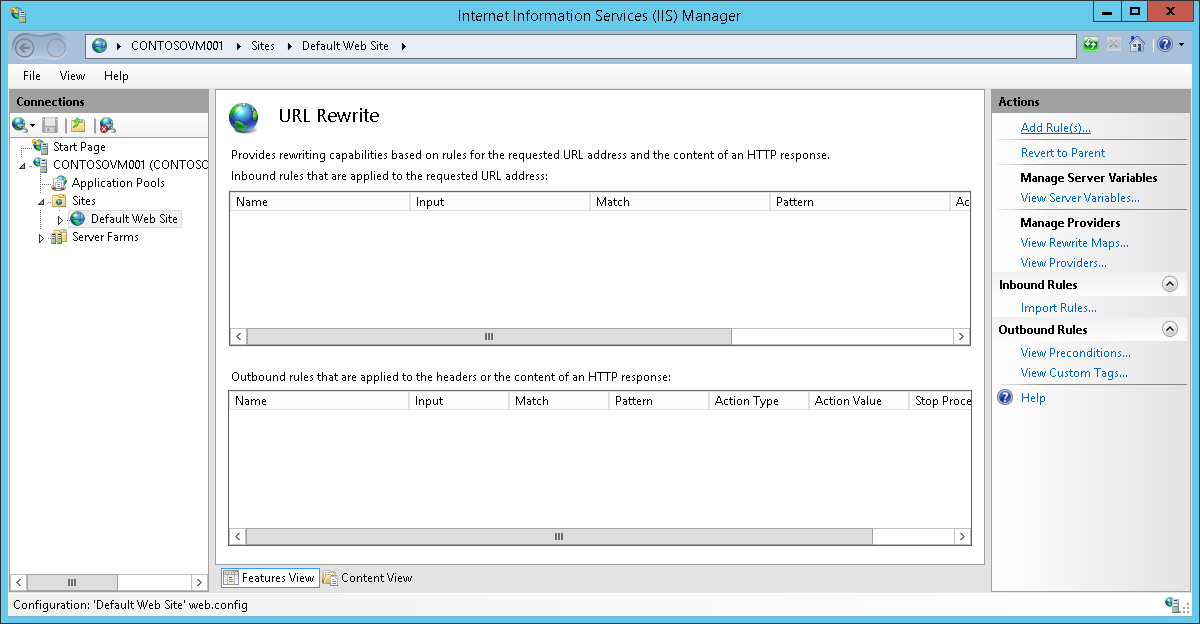Click the green Refresh page icon

1092,45
